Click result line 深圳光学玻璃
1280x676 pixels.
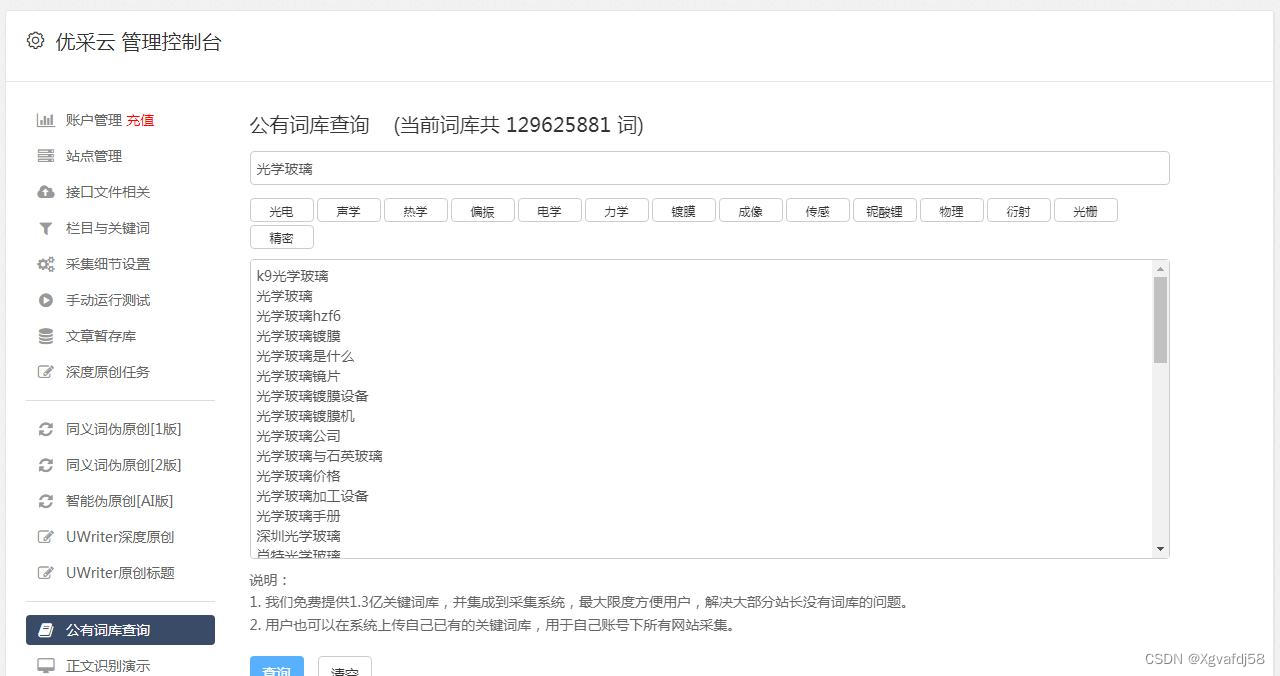click(298, 536)
